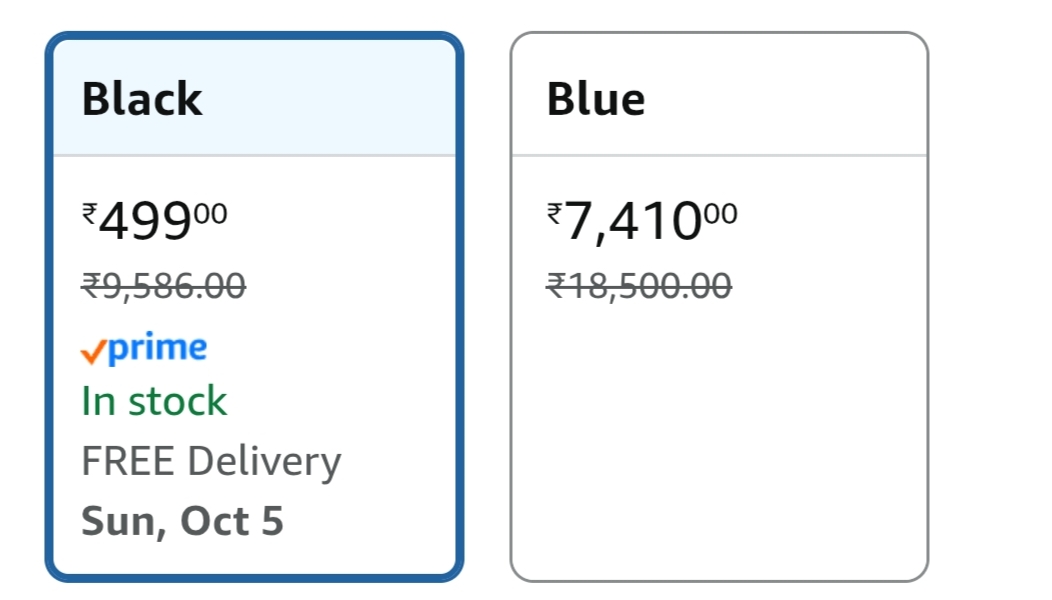This screenshot has width=1052, height=600.
Task: Click the rupee symbol before 499
Action: coord(89,213)
